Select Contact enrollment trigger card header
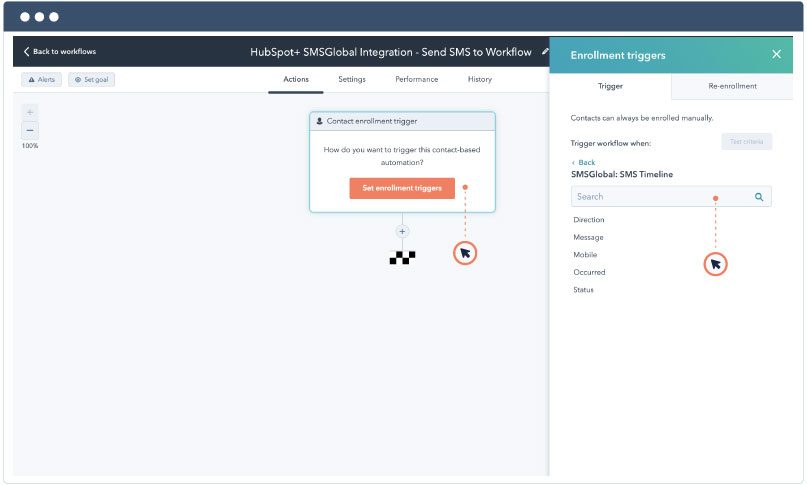 [x=402, y=122]
